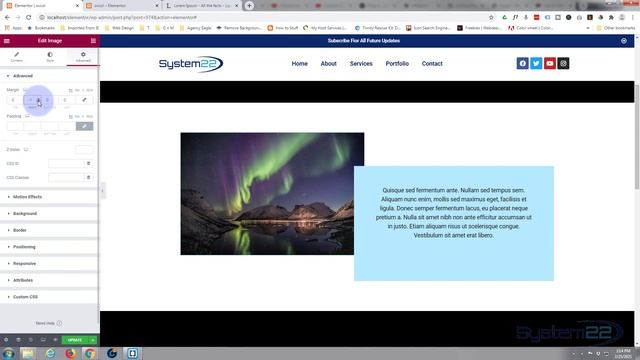Open the About nav link
The image size is (640, 360).
click(329, 64)
